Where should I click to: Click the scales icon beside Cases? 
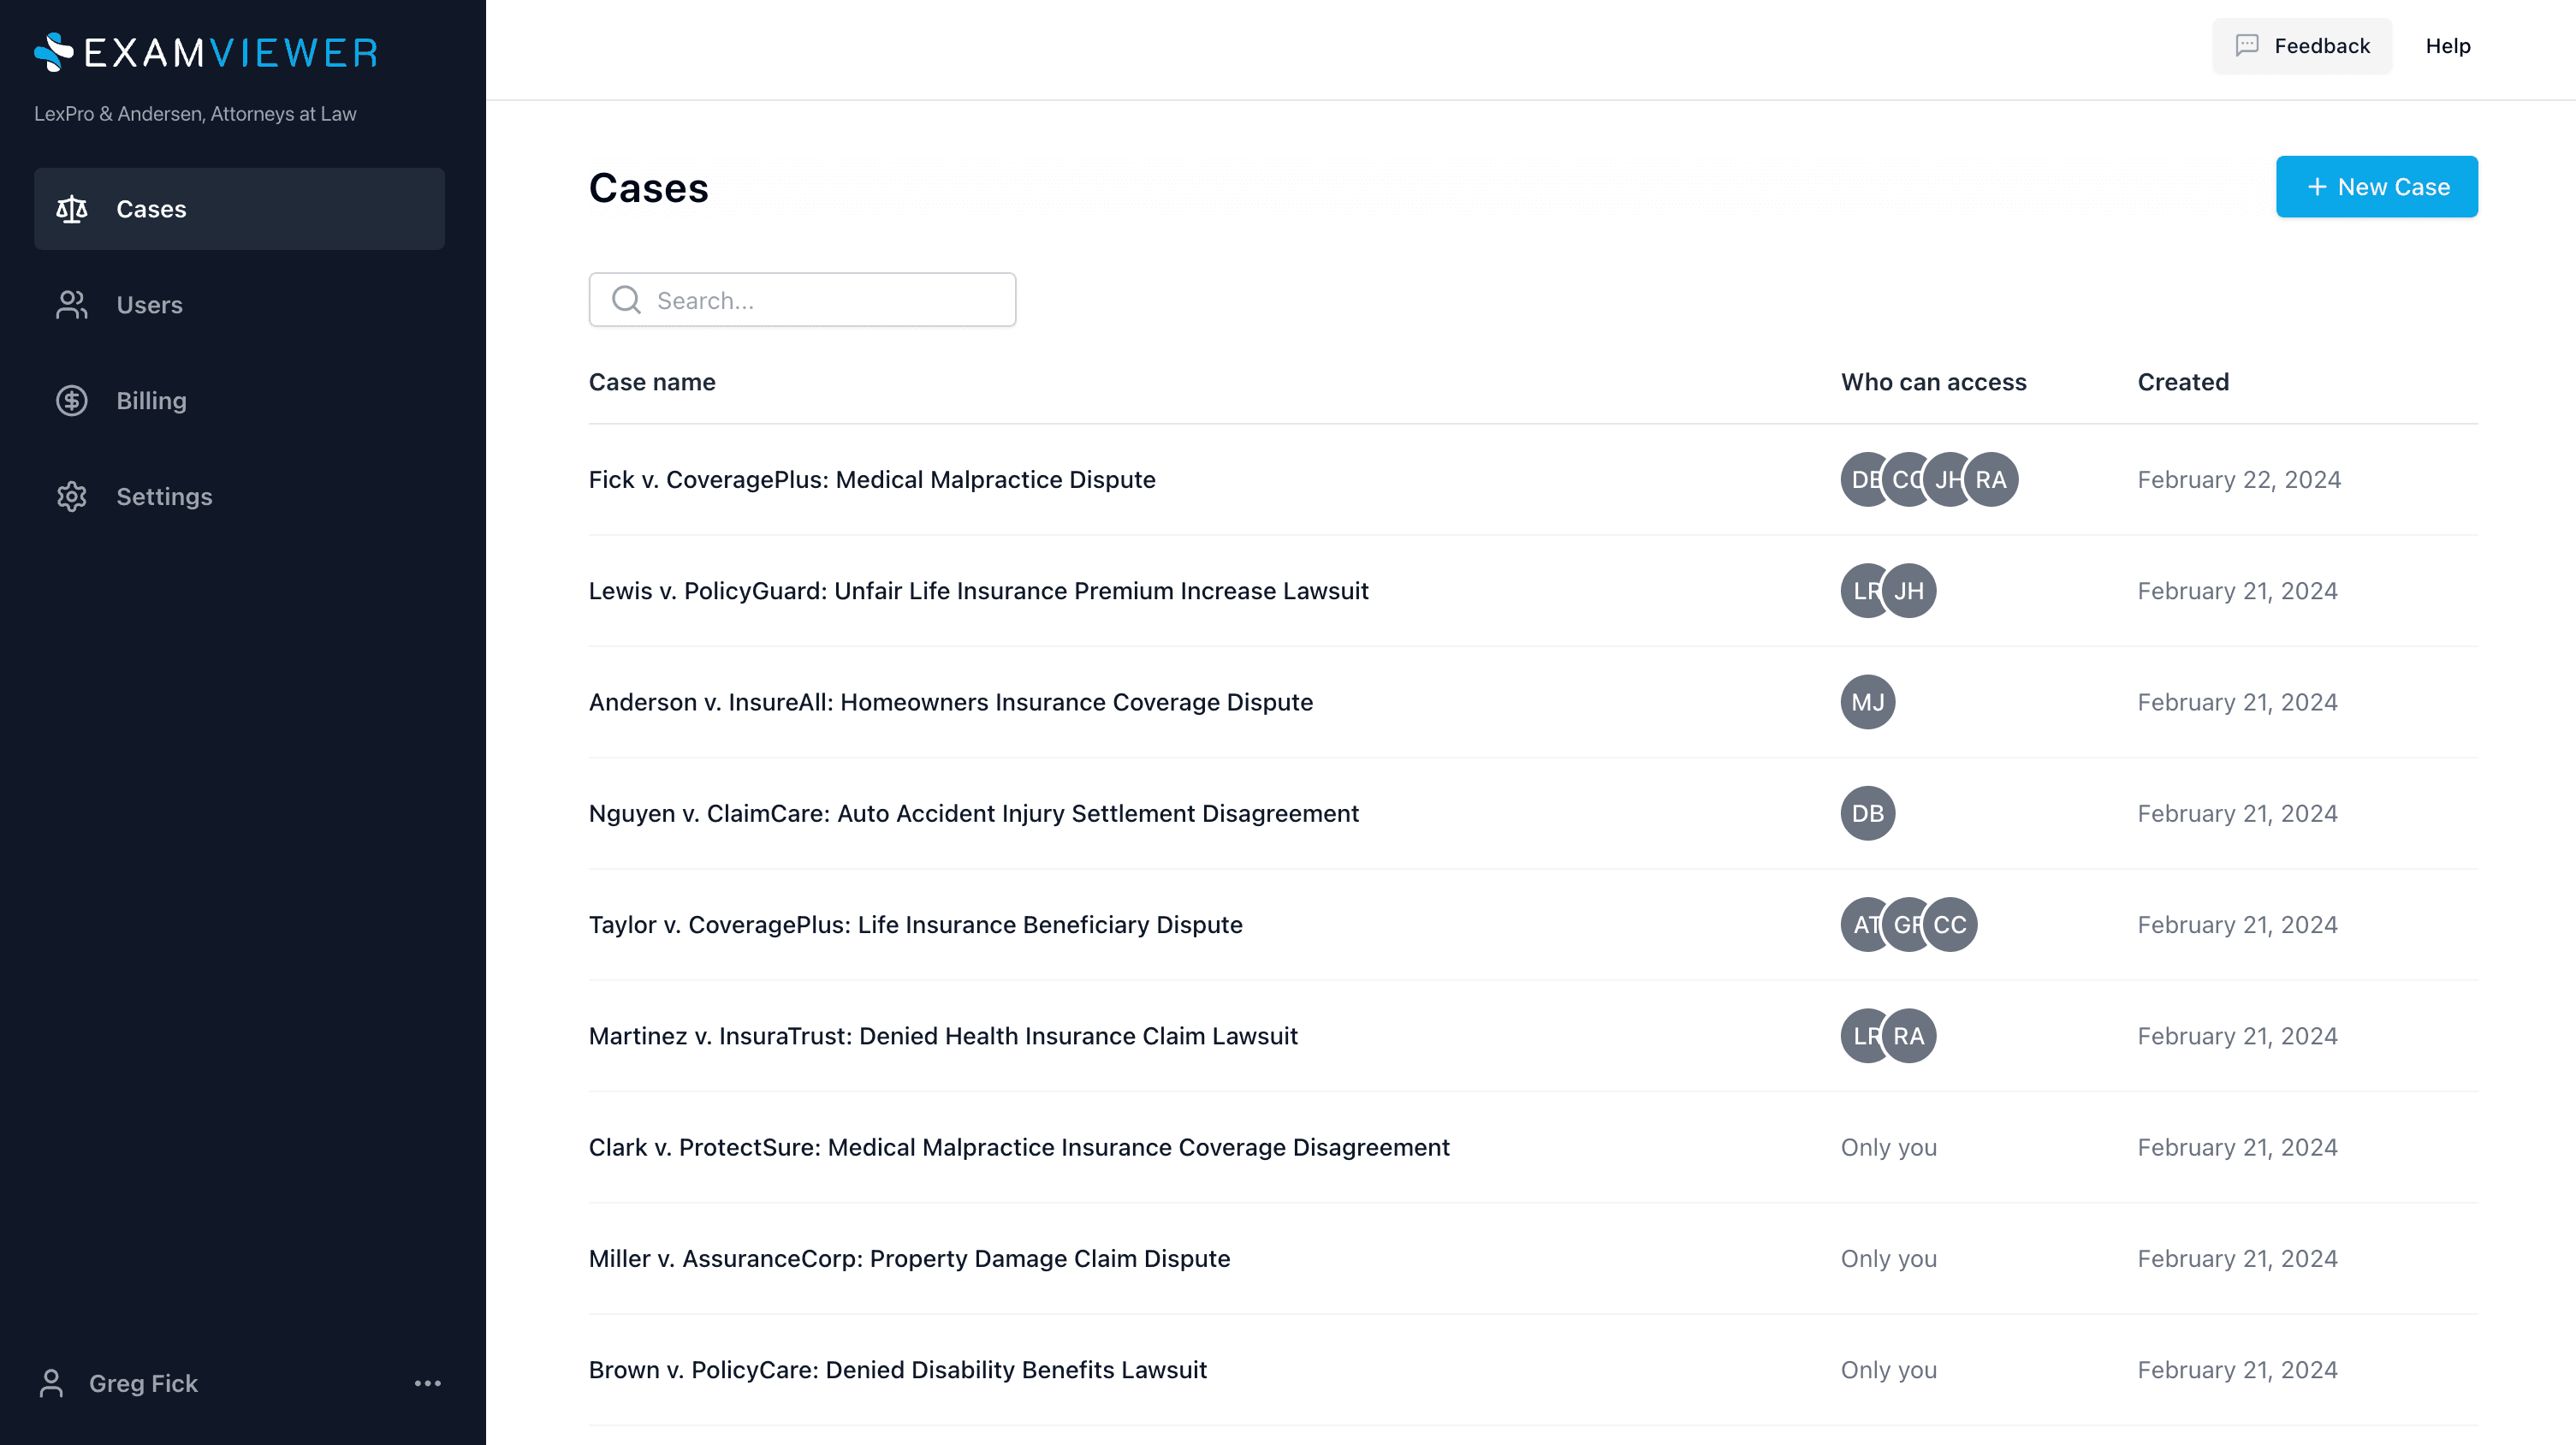[72, 209]
